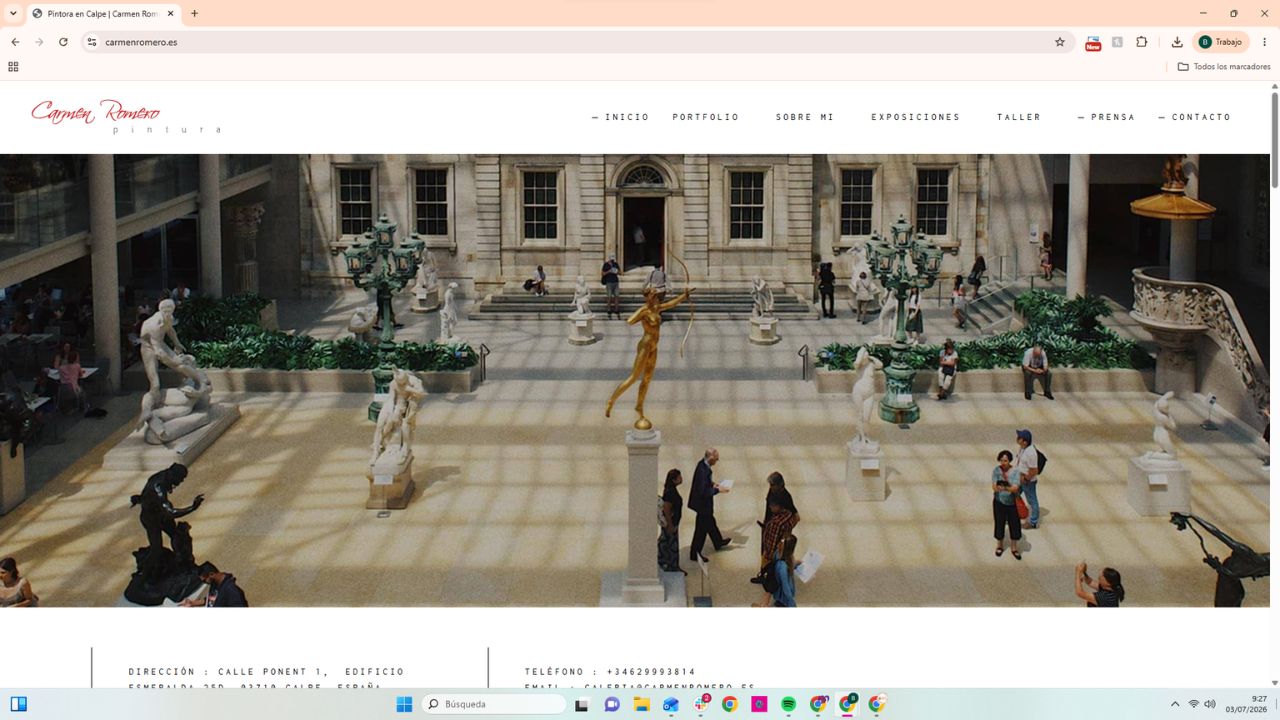Close the Pintora en Calpe tab
This screenshot has height=720, width=1280.
pos(171,14)
